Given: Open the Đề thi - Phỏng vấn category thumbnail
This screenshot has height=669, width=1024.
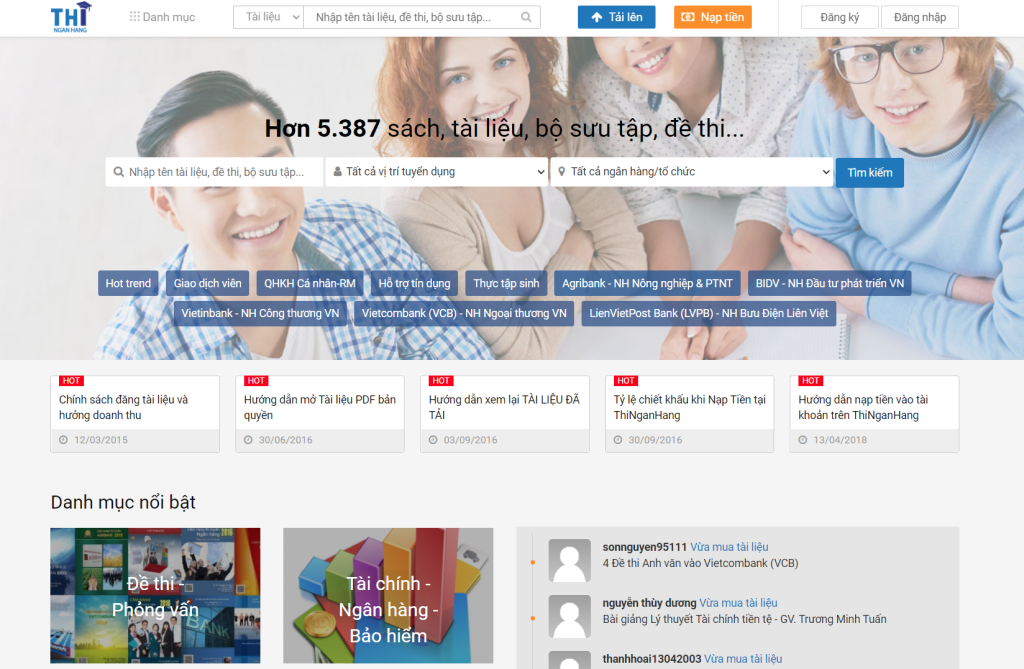Looking at the screenshot, I should click(x=155, y=596).
